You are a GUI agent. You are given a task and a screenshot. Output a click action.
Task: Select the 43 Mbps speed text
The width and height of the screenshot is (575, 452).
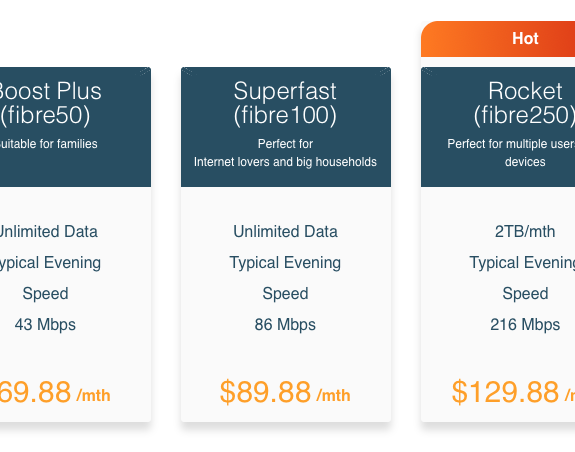tap(45, 325)
